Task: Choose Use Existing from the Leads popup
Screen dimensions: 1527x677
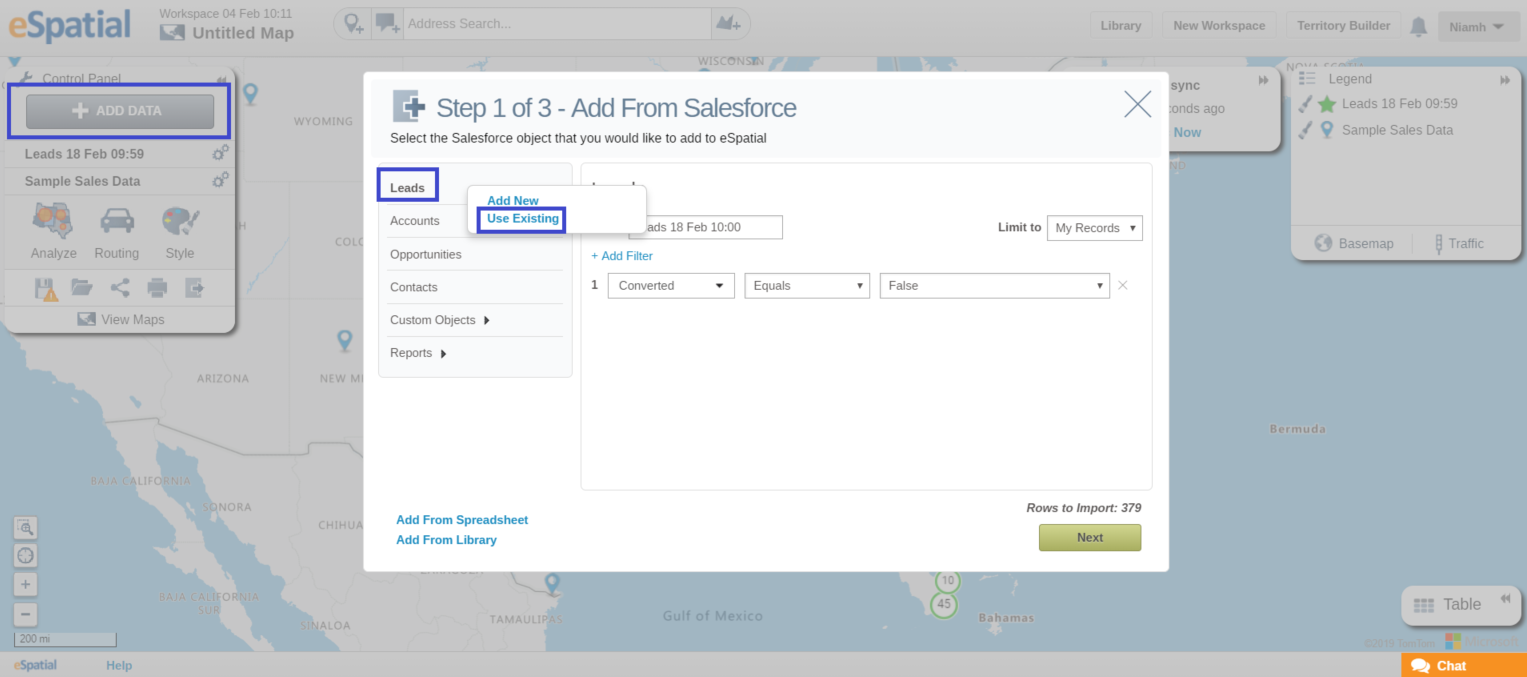Action: click(x=523, y=219)
